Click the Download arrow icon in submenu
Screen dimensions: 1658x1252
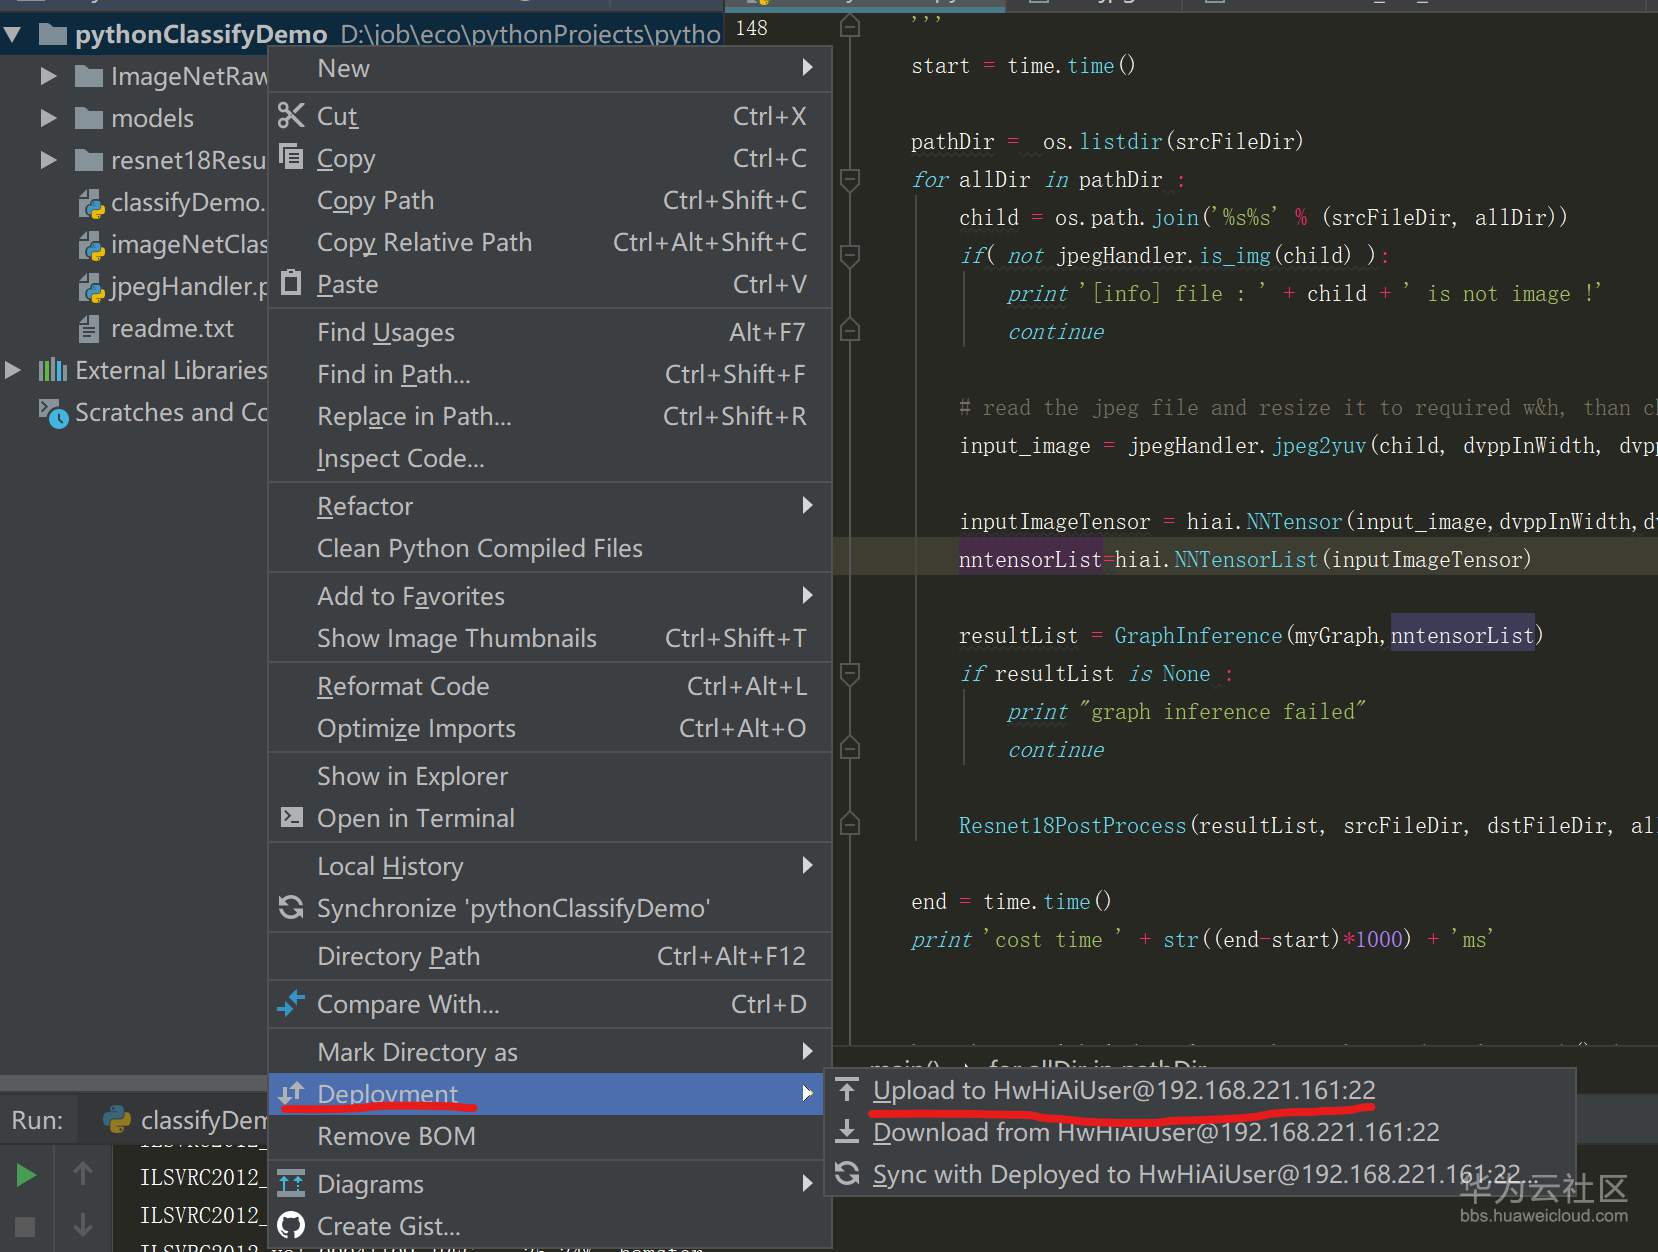pos(847,1131)
